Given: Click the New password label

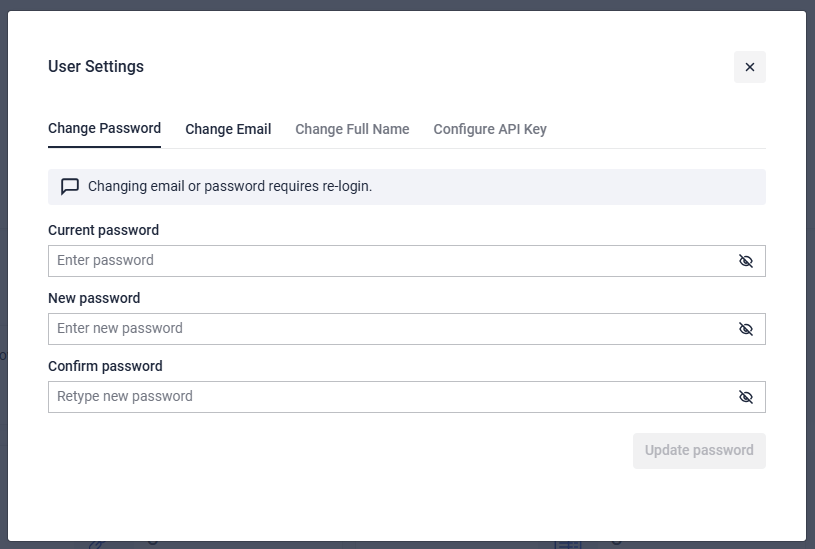Looking at the screenshot, I should point(94,298).
